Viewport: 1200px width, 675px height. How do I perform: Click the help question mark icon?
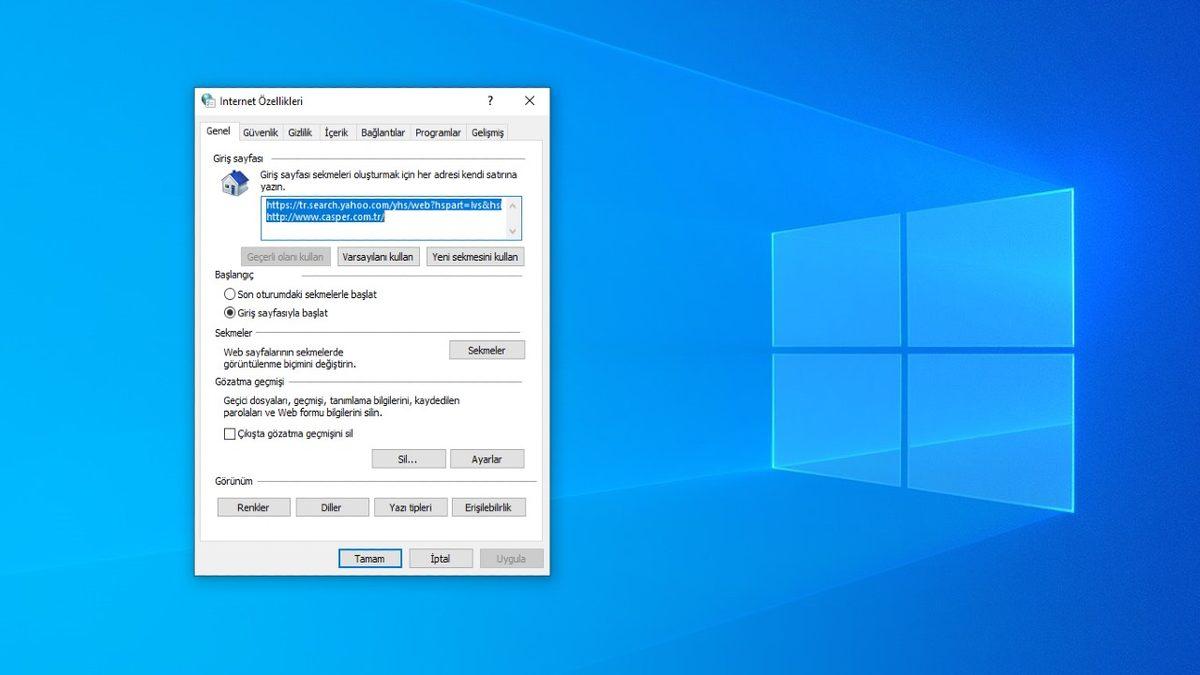point(489,101)
